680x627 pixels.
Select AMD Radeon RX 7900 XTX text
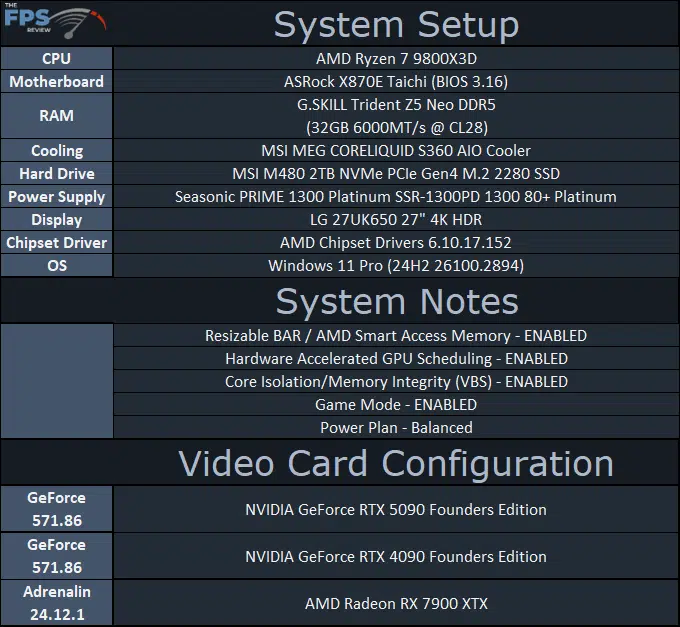pos(396,603)
